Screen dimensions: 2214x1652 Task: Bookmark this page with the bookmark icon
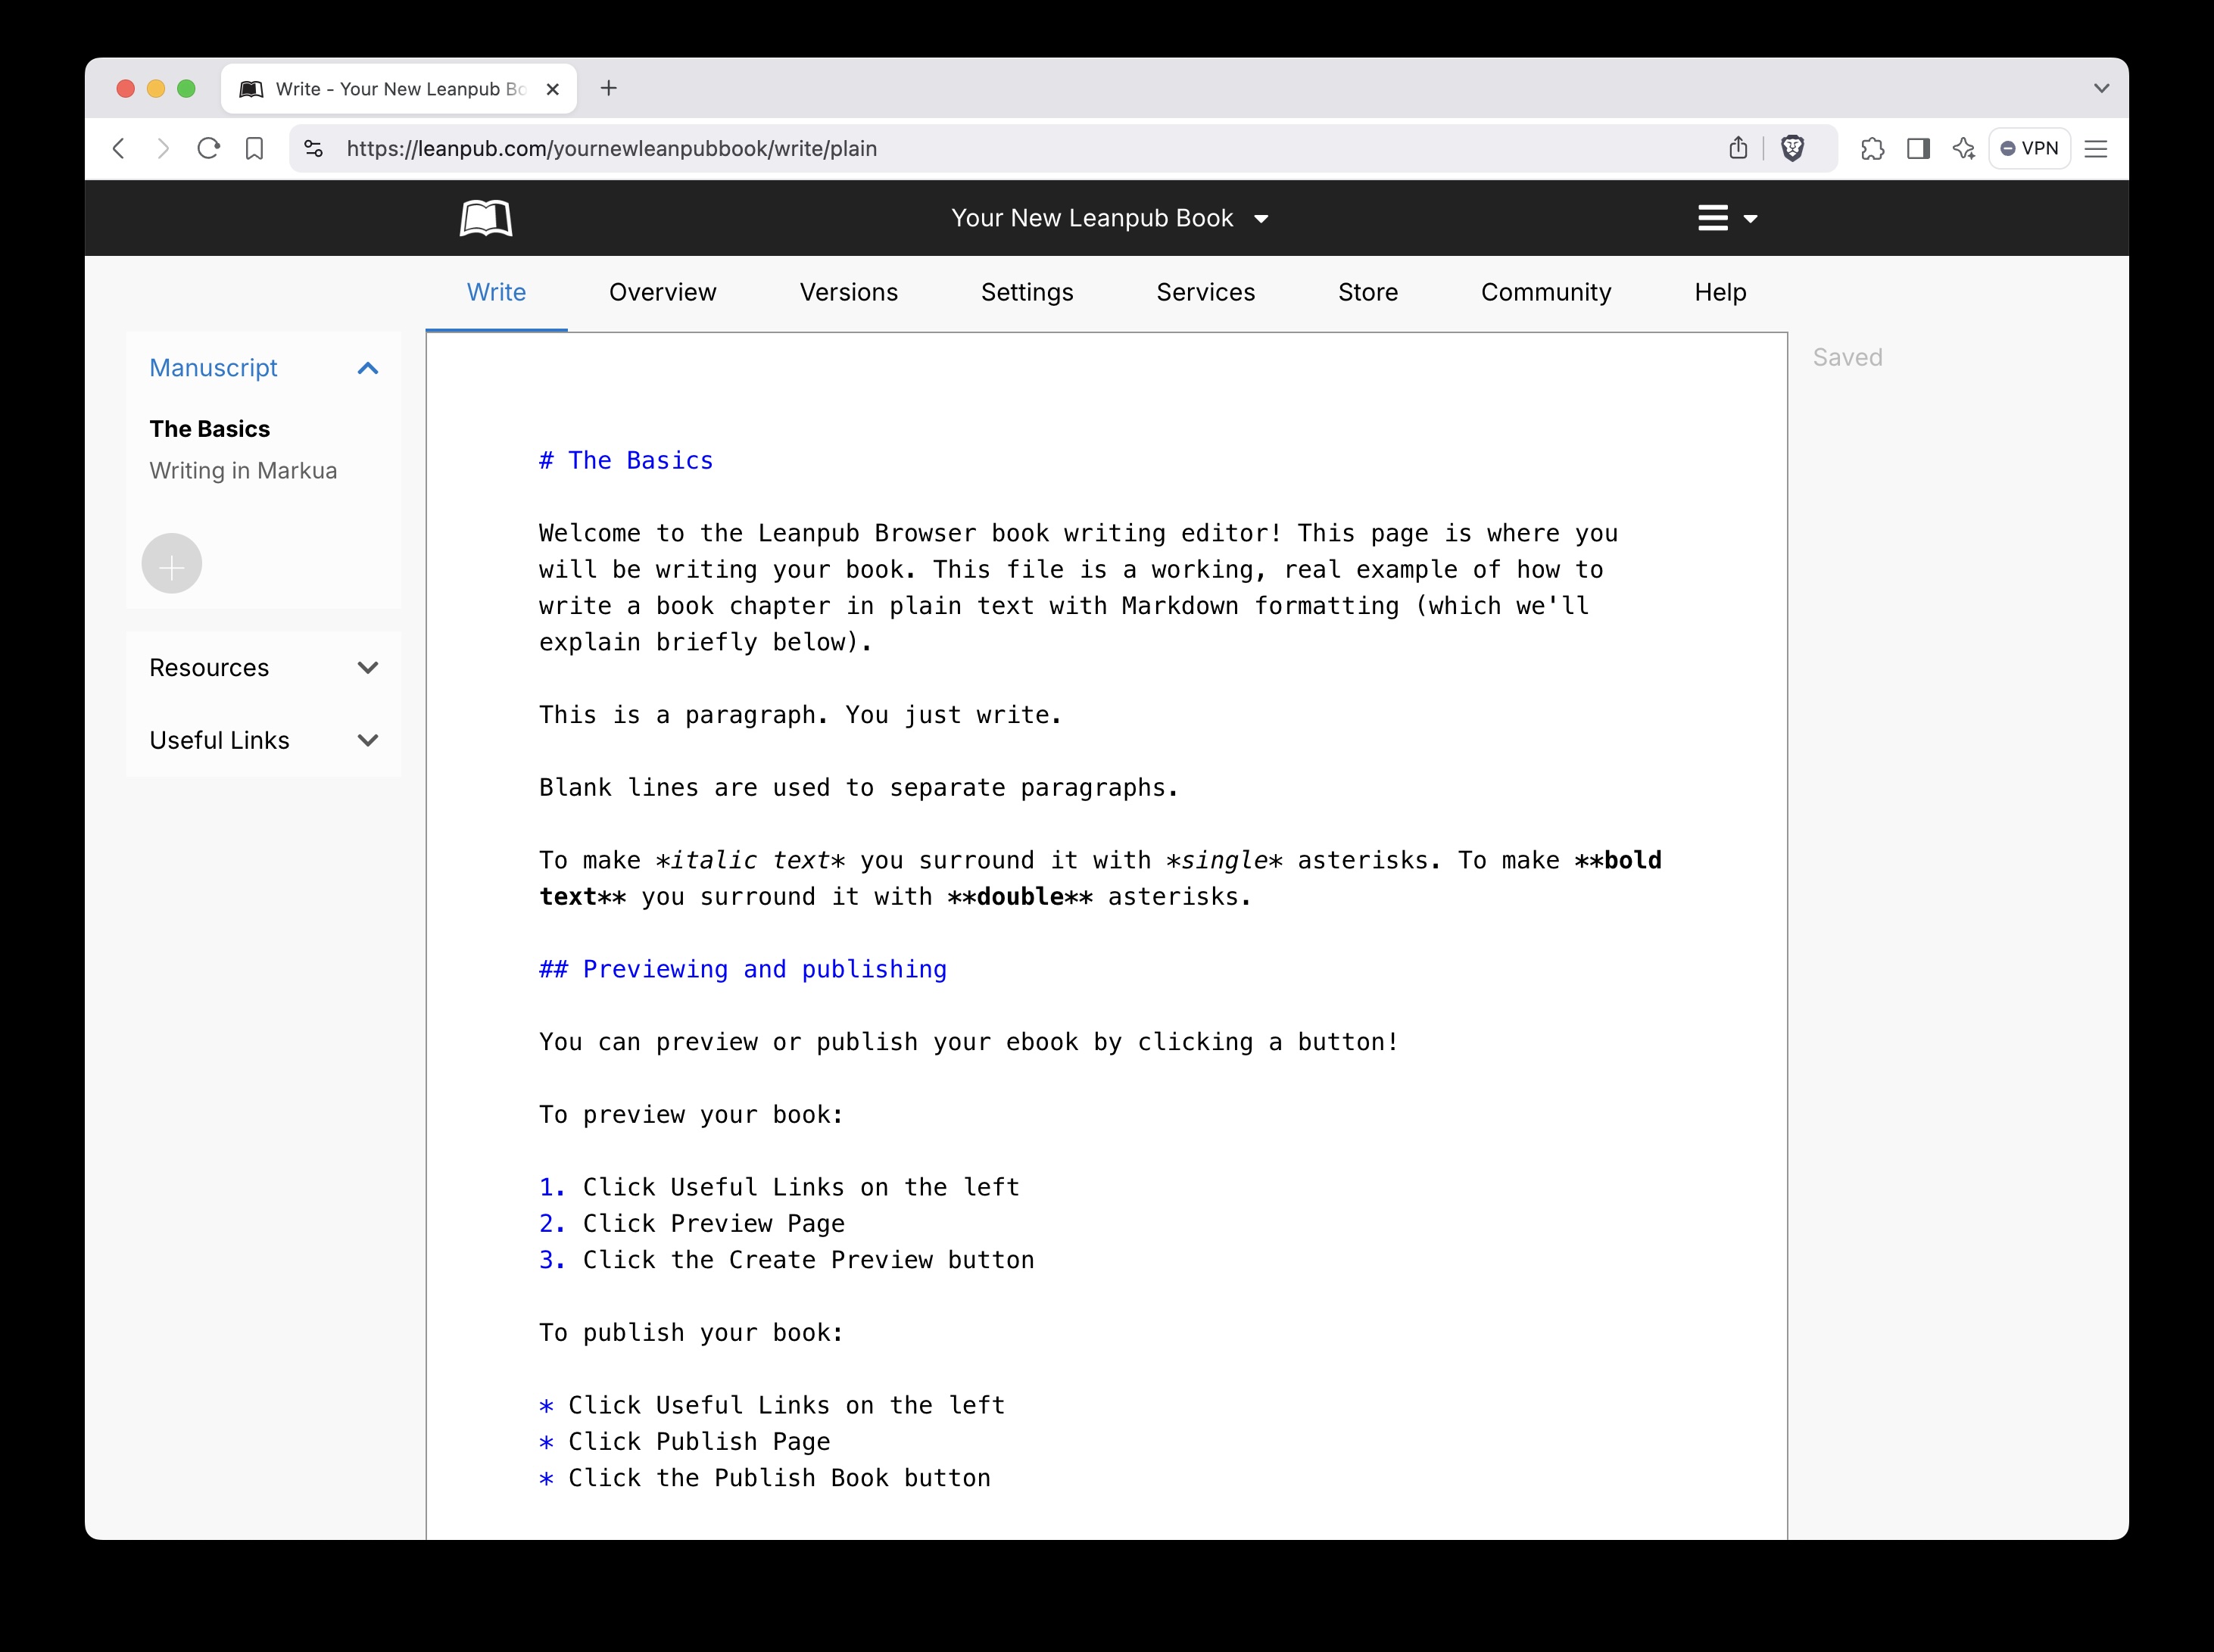point(255,149)
